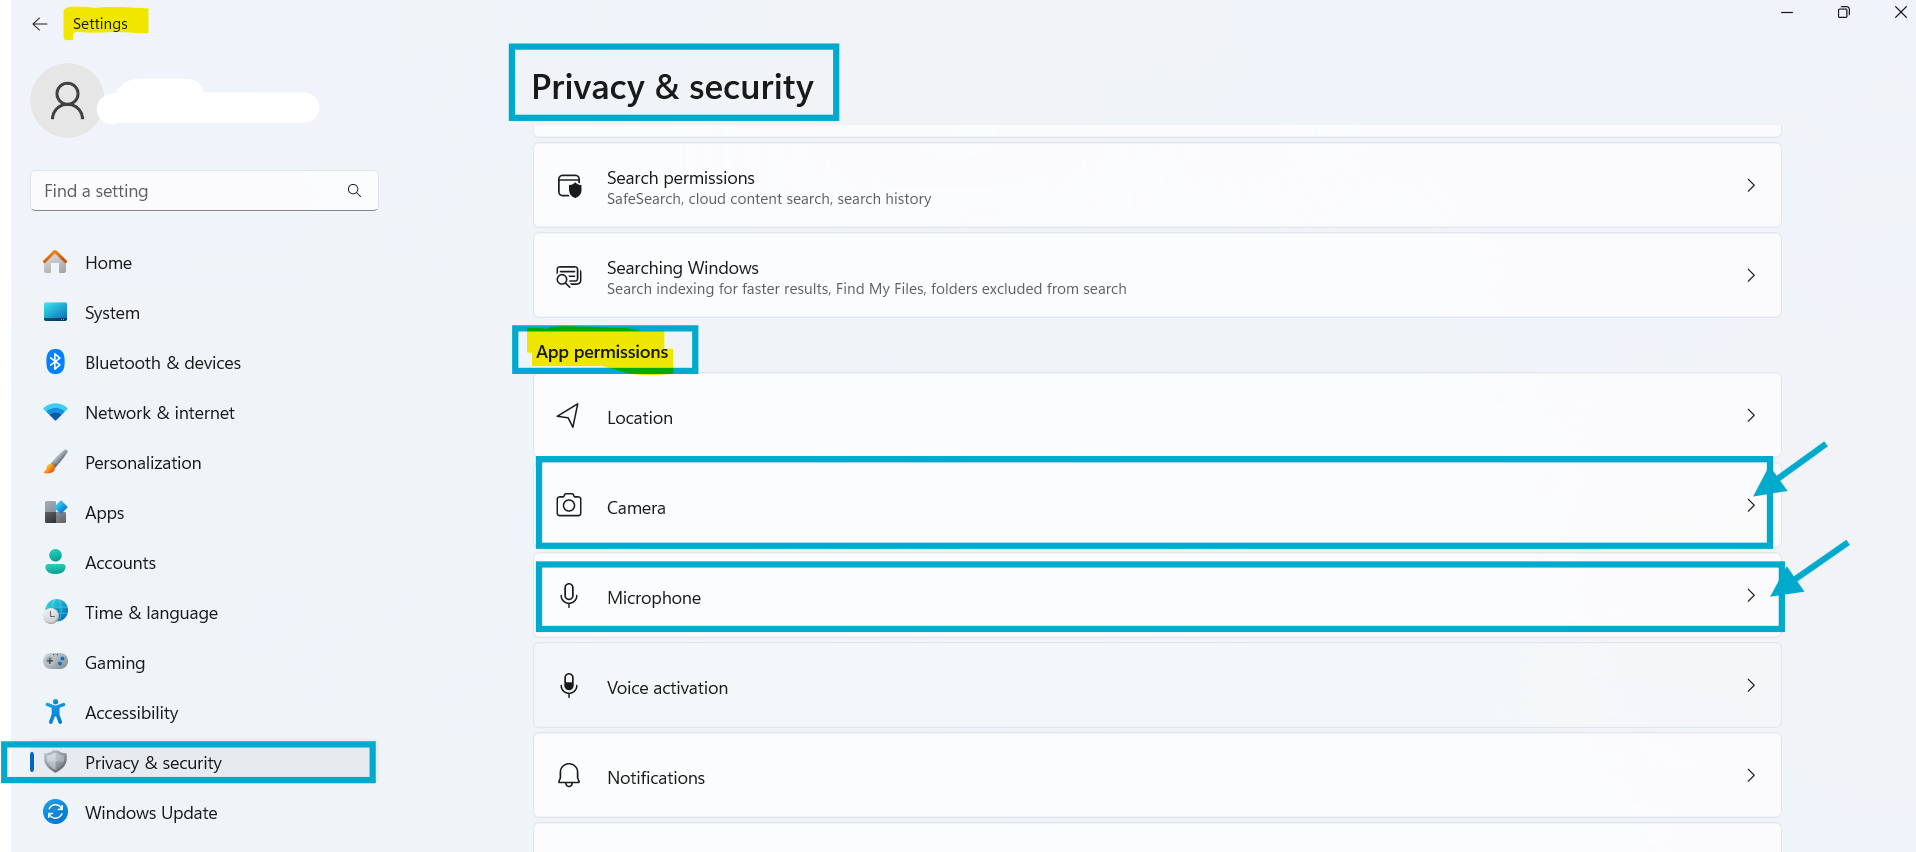Open Location settings via its chevron
This screenshot has width=1916, height=852.
(x=1751, y=415)
